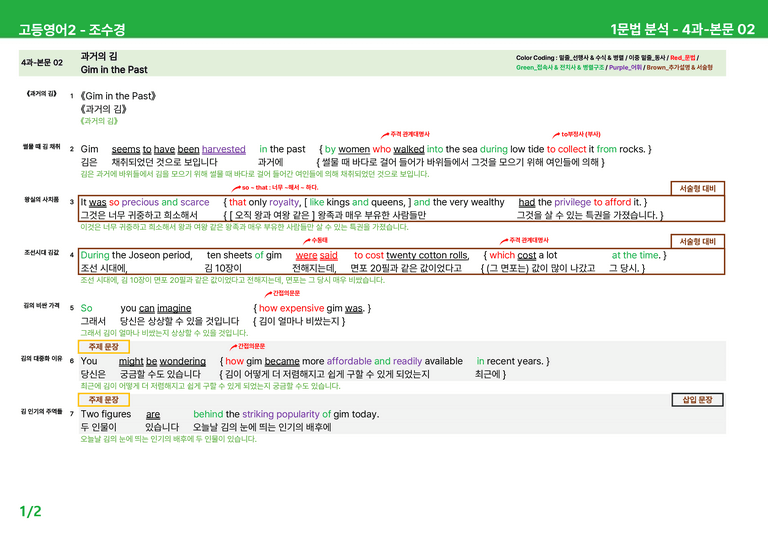This screenshot has width=768, height=543.
Task: Click the 1/2 page indicator
Action: tap(30, 512)
